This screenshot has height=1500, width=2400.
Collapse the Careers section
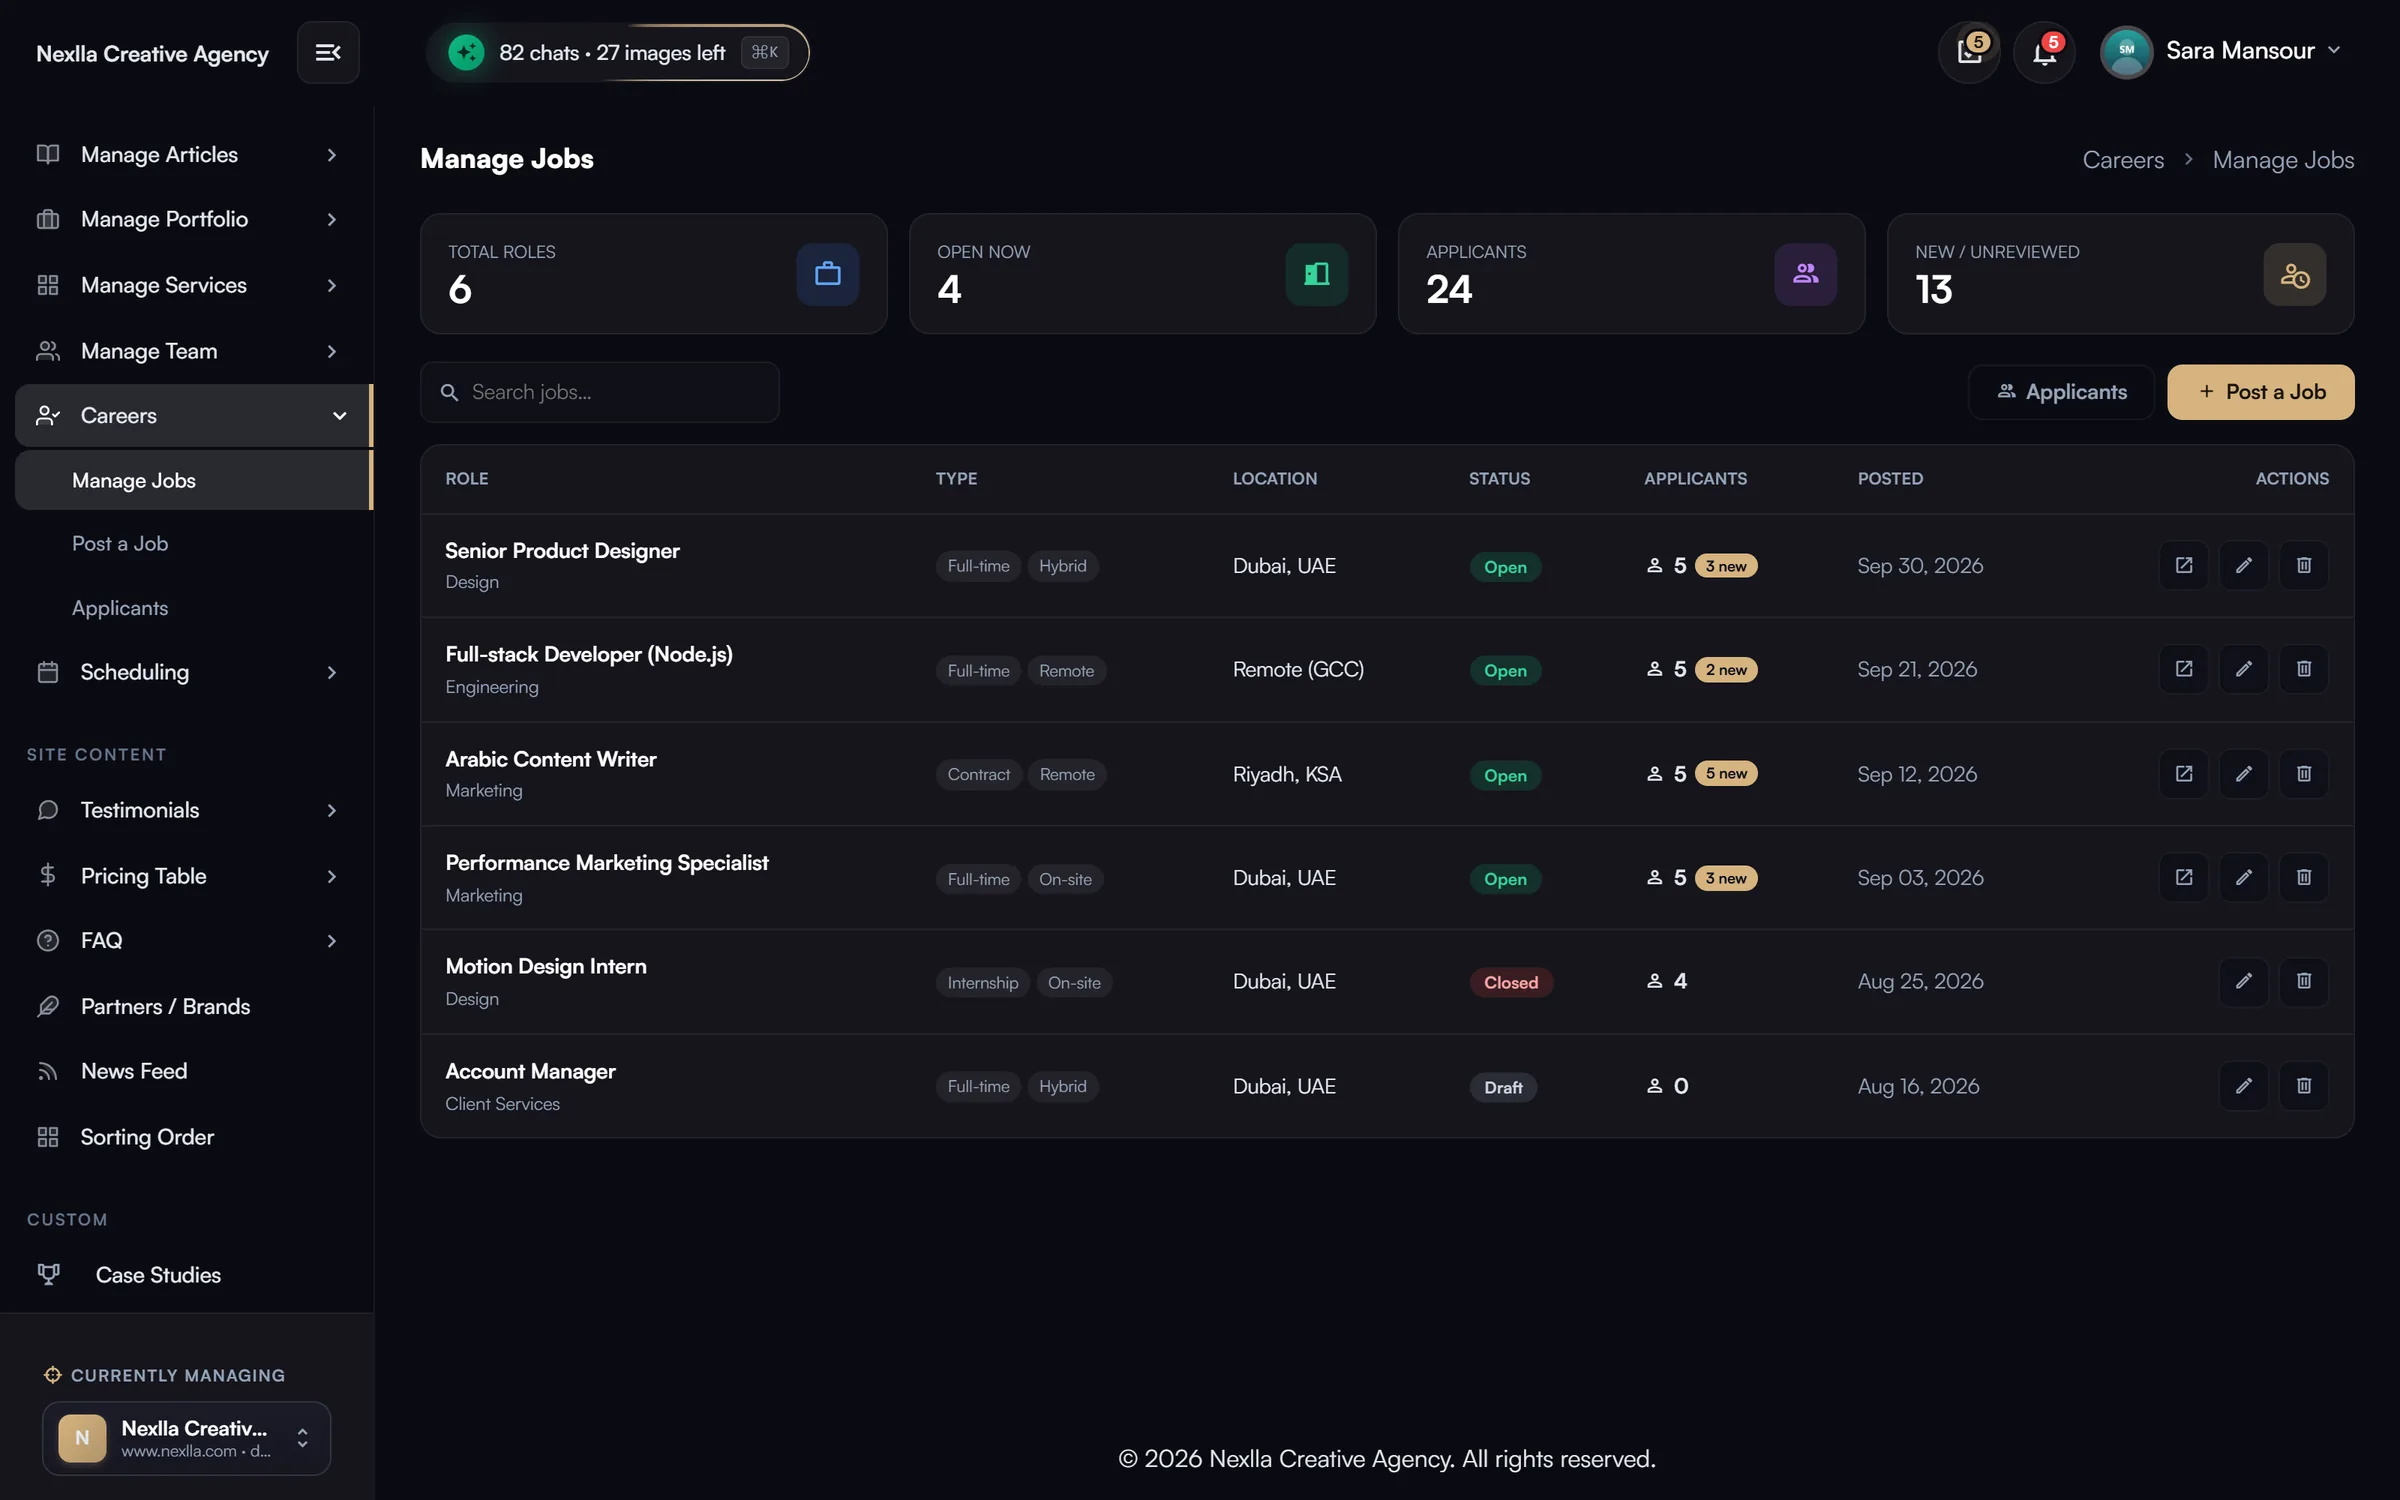click(x=193, y=415)
